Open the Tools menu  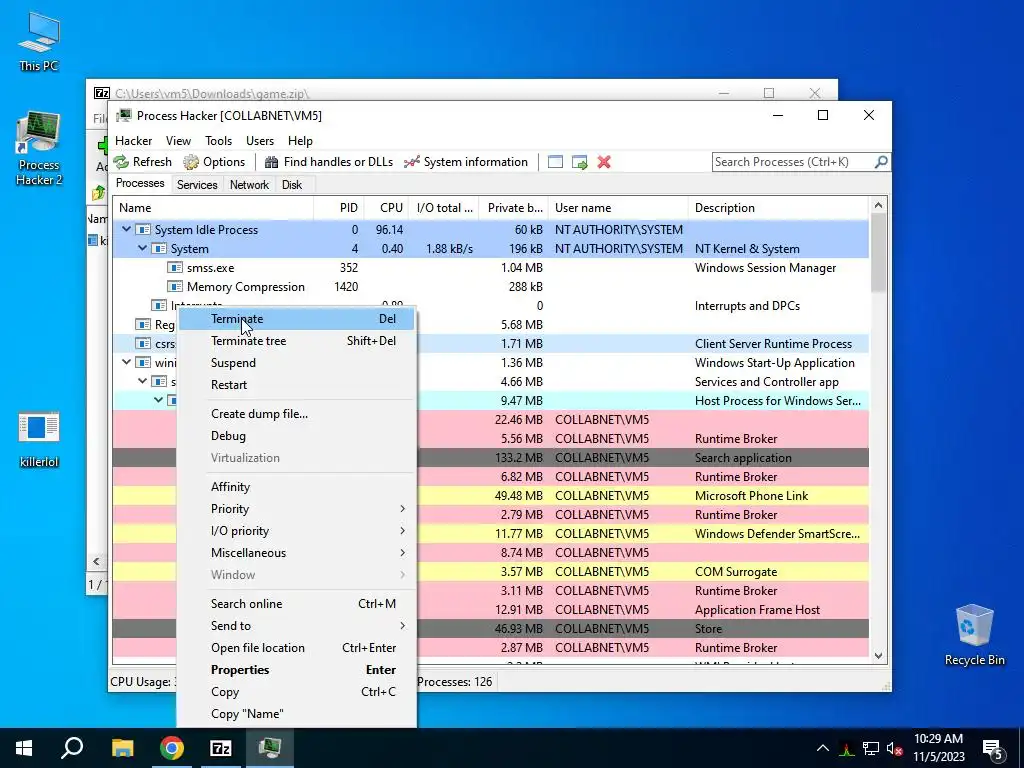(218, 141)
